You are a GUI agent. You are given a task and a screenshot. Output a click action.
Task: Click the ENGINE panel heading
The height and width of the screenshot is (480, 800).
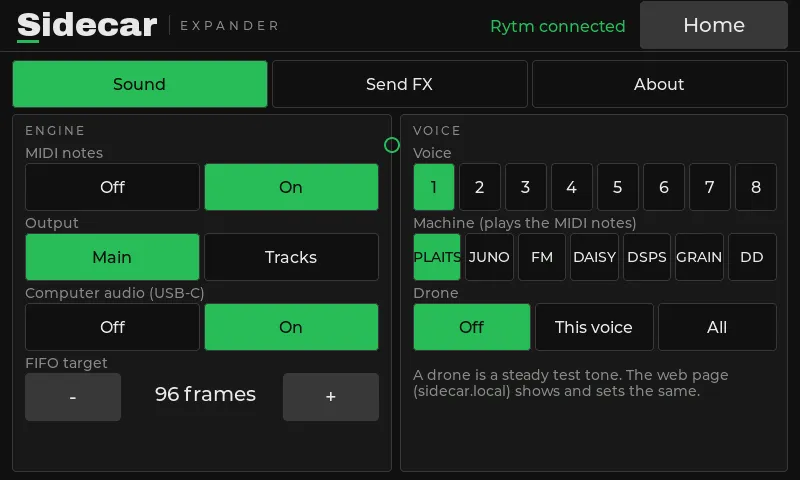click(55, 131)
